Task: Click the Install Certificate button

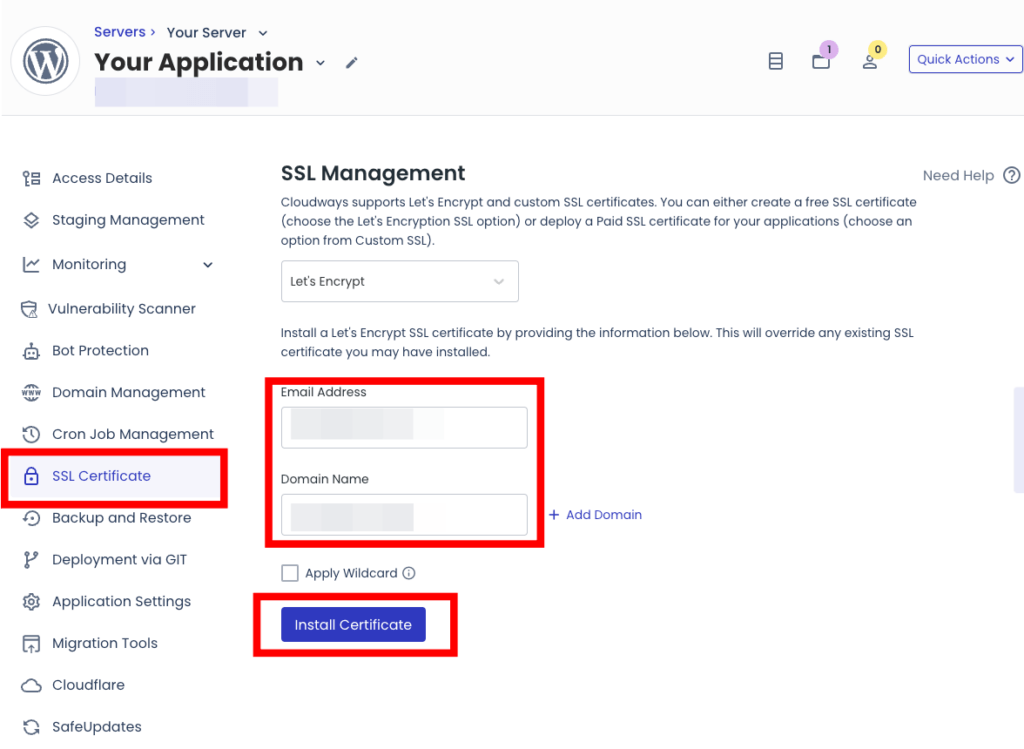Action: point(353,625)
